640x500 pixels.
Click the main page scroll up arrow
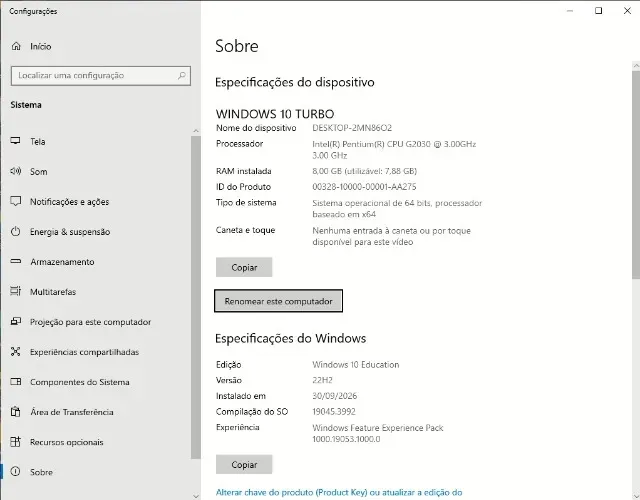click(636, 65)
